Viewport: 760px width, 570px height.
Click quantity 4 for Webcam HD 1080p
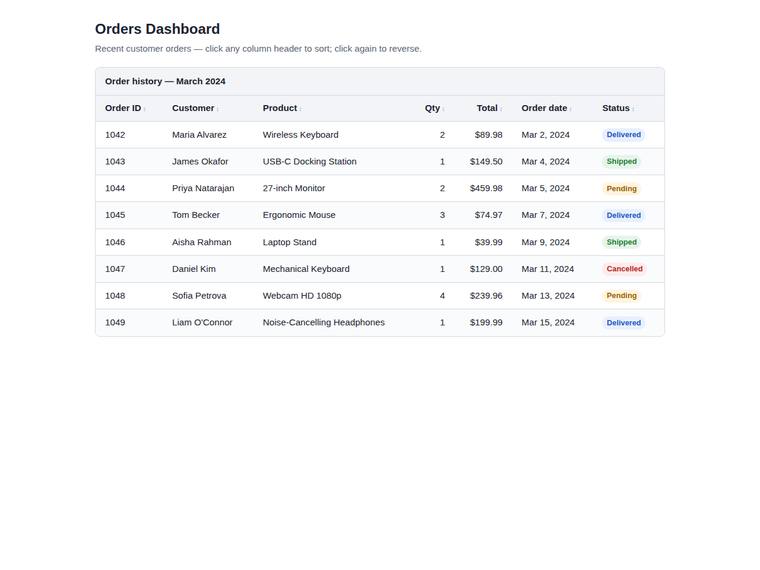442,295
